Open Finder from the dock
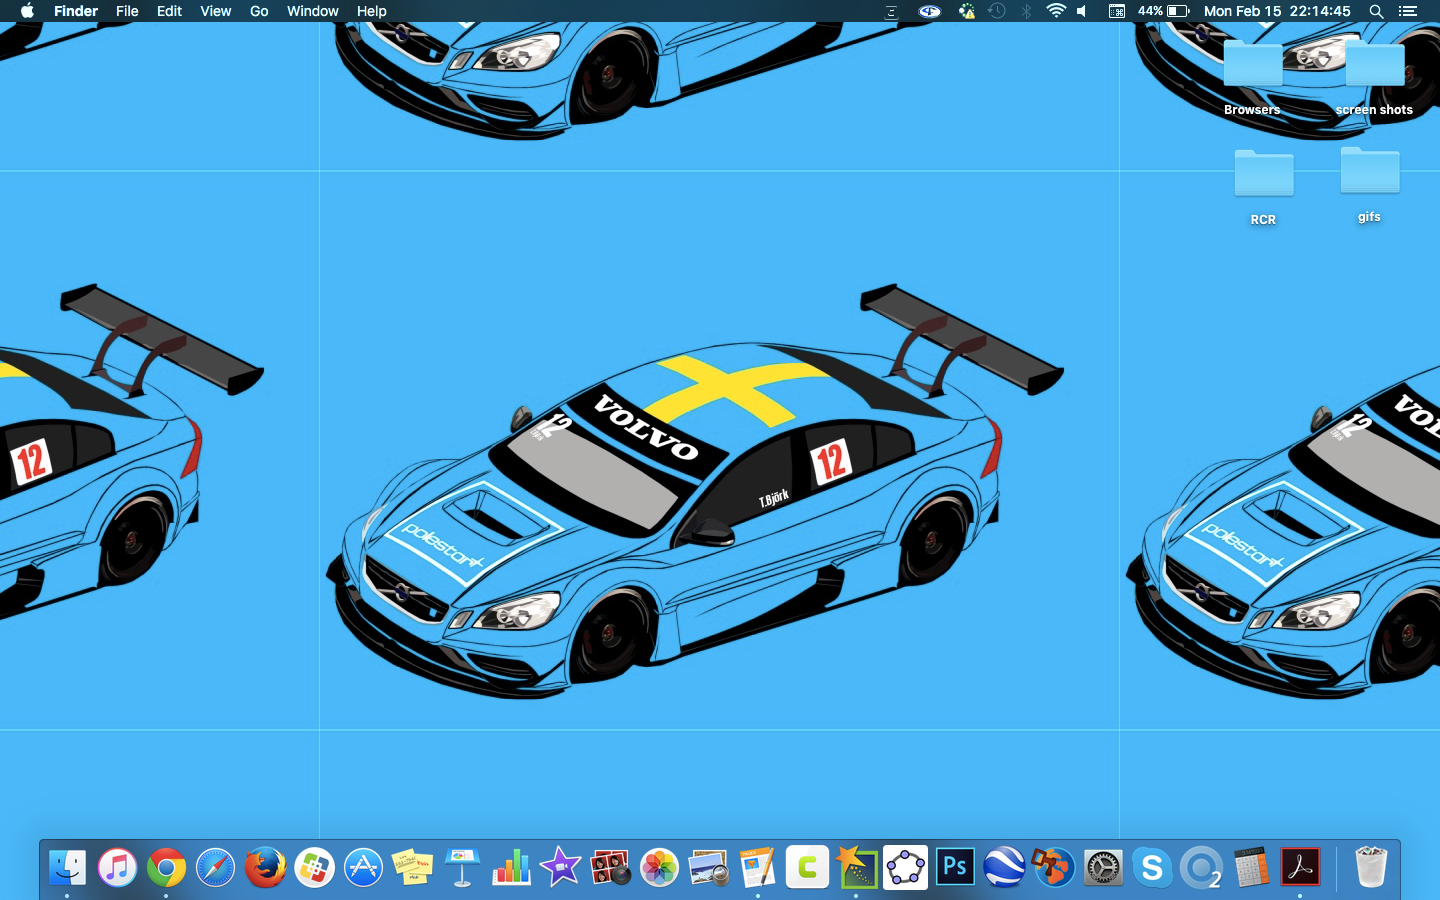The width and height of the screenshot is (1440, 900). [67, 867]
